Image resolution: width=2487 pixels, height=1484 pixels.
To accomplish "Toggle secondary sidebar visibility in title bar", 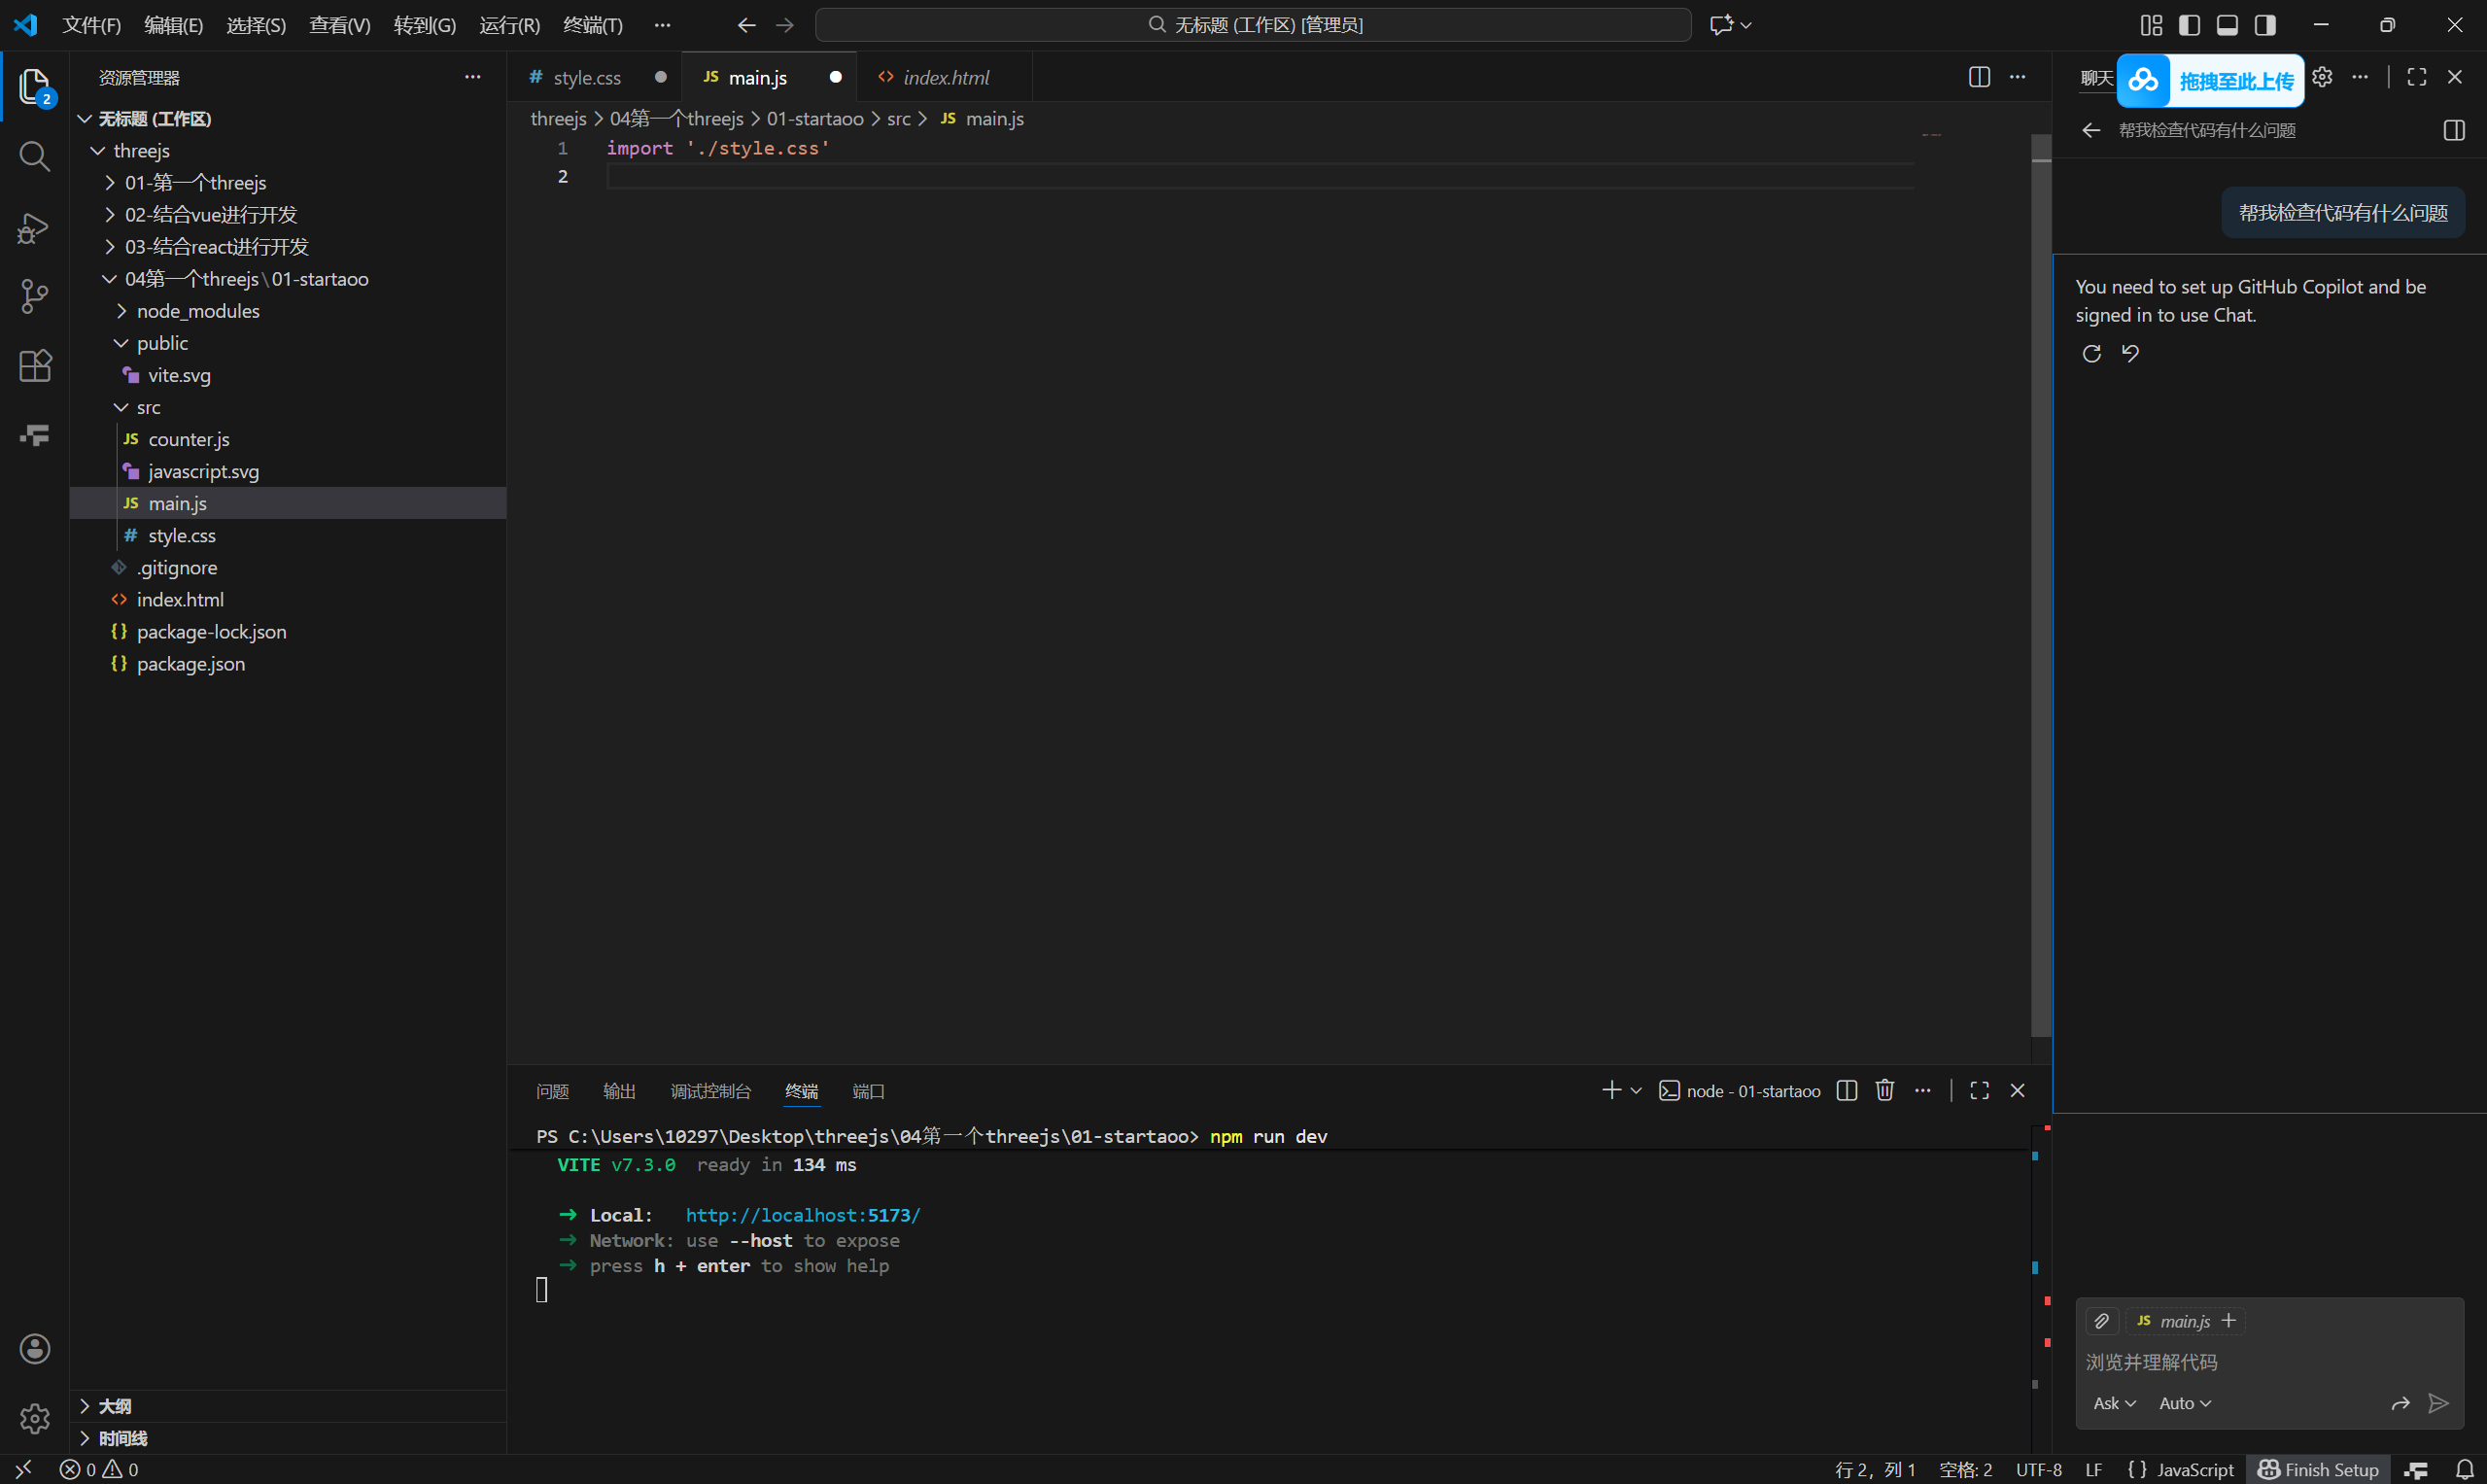I will point(2265,25).
